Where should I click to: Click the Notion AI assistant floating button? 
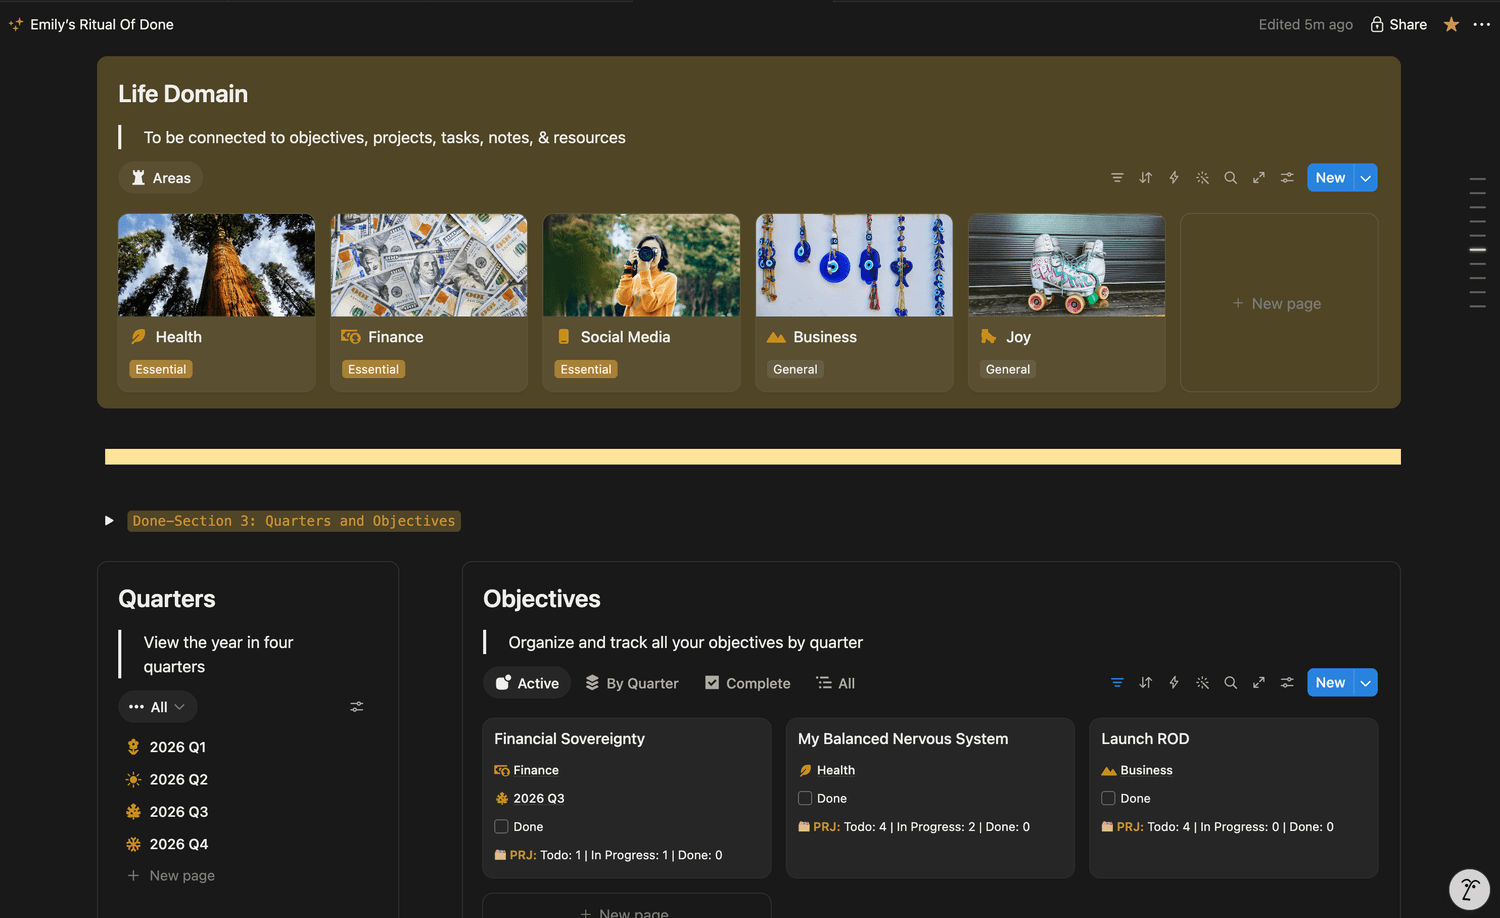pos(1469,888)
